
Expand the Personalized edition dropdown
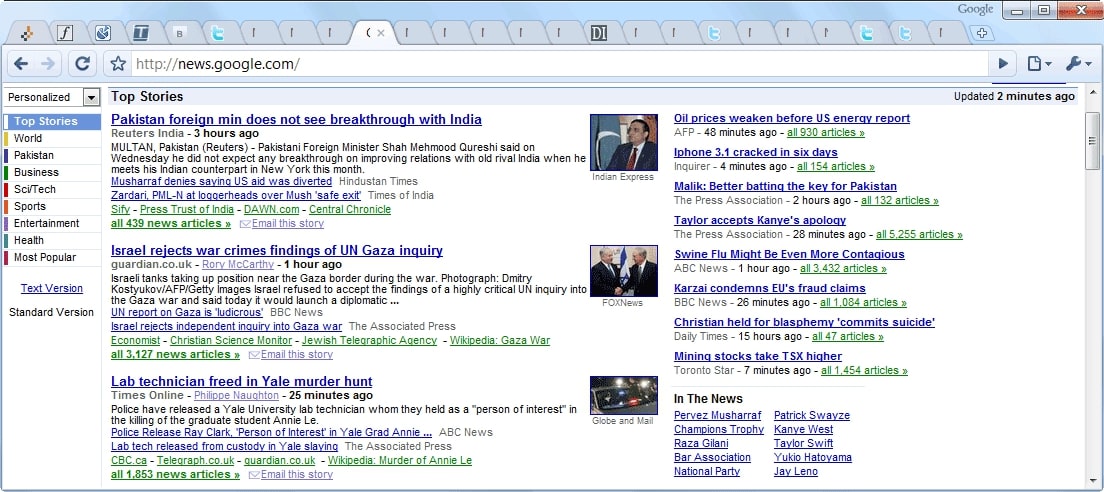91,97
